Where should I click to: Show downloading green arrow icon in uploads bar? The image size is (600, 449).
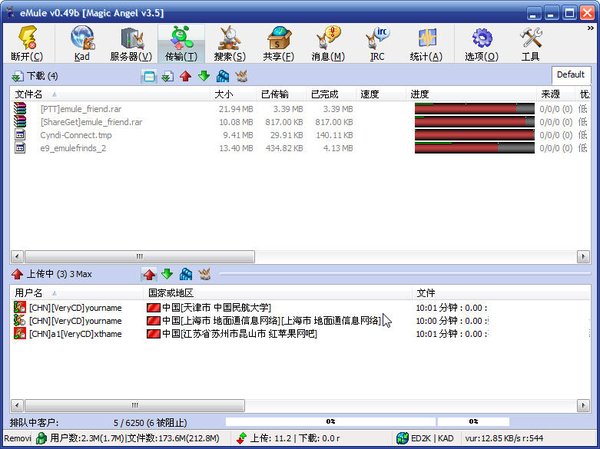point(167,274)
